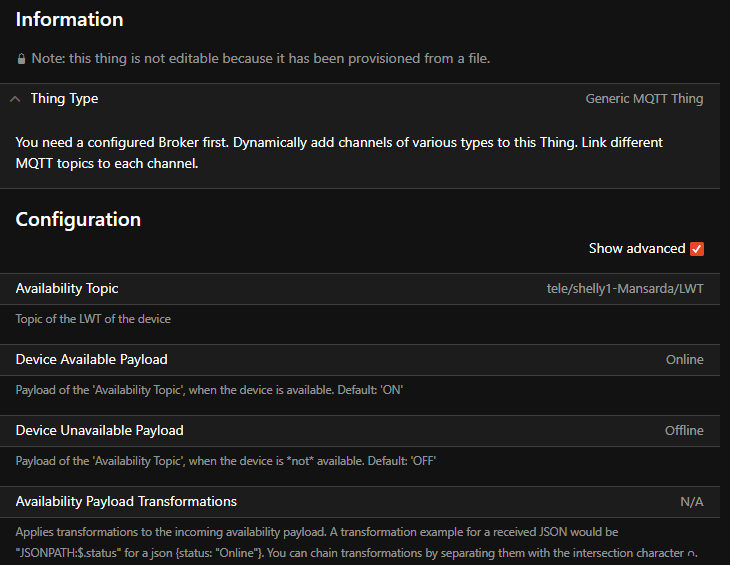Open the Availability Topic field
The height and width of the screenshot is (565, 730).
pos(360,289)
